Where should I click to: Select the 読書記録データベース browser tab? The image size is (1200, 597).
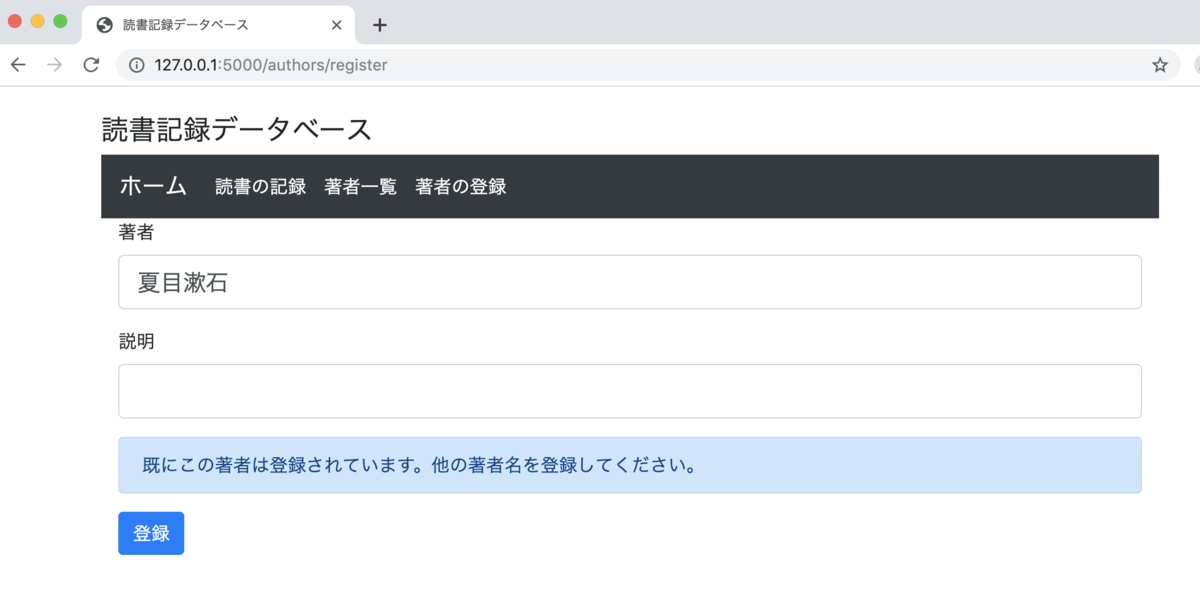[x=219, y=25]
